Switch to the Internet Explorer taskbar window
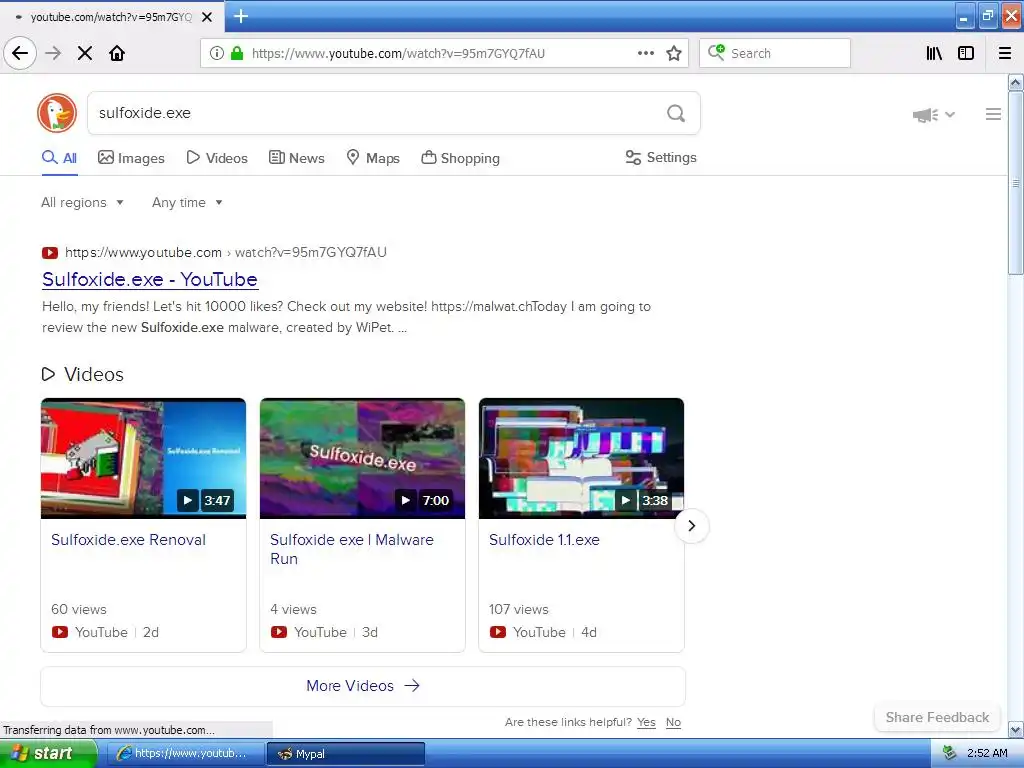1024x768 pixels. 185,754
